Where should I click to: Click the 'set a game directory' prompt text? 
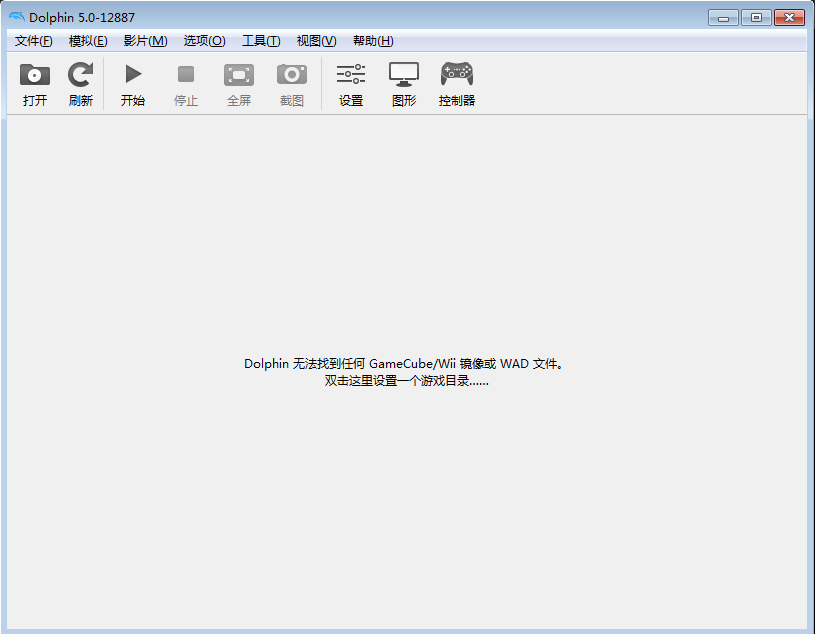click(x=407, y=381)
